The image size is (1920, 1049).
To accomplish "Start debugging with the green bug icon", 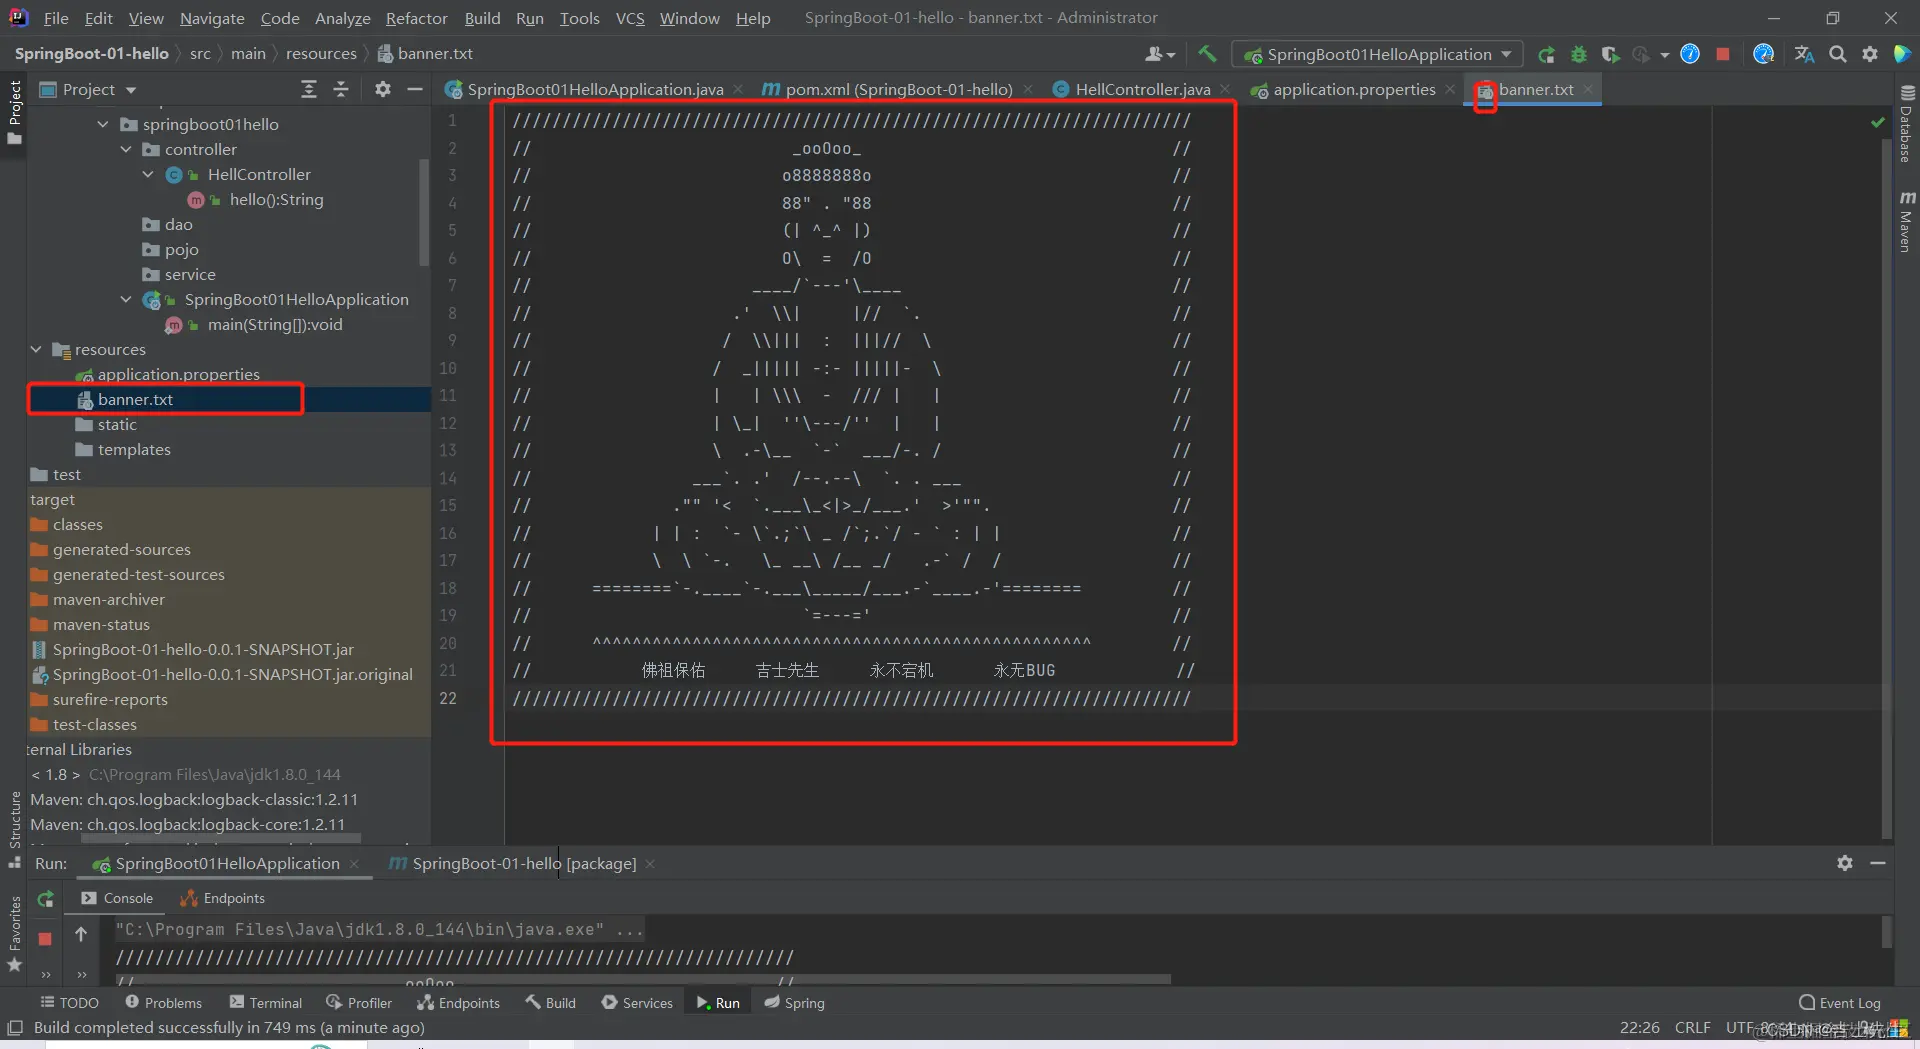I will 1579,55.
